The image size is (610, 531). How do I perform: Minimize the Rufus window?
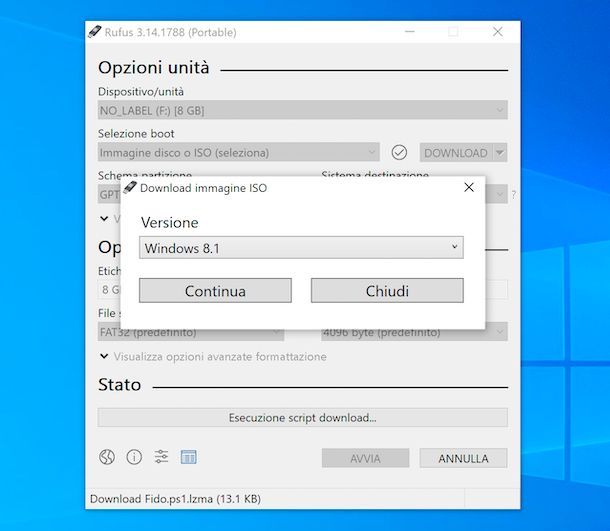coord(410,32)
